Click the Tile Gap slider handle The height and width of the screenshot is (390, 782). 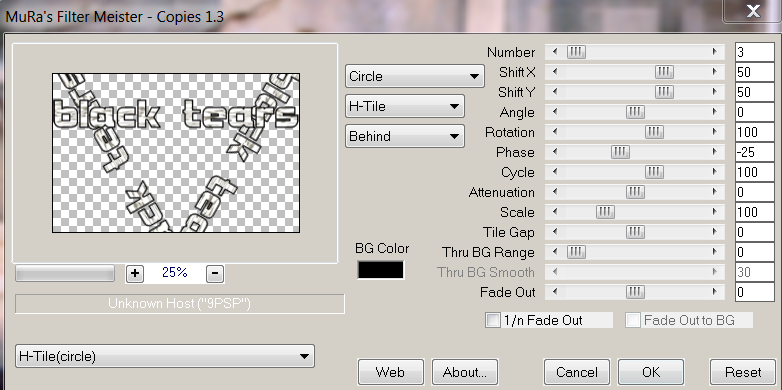click(635, 232)
